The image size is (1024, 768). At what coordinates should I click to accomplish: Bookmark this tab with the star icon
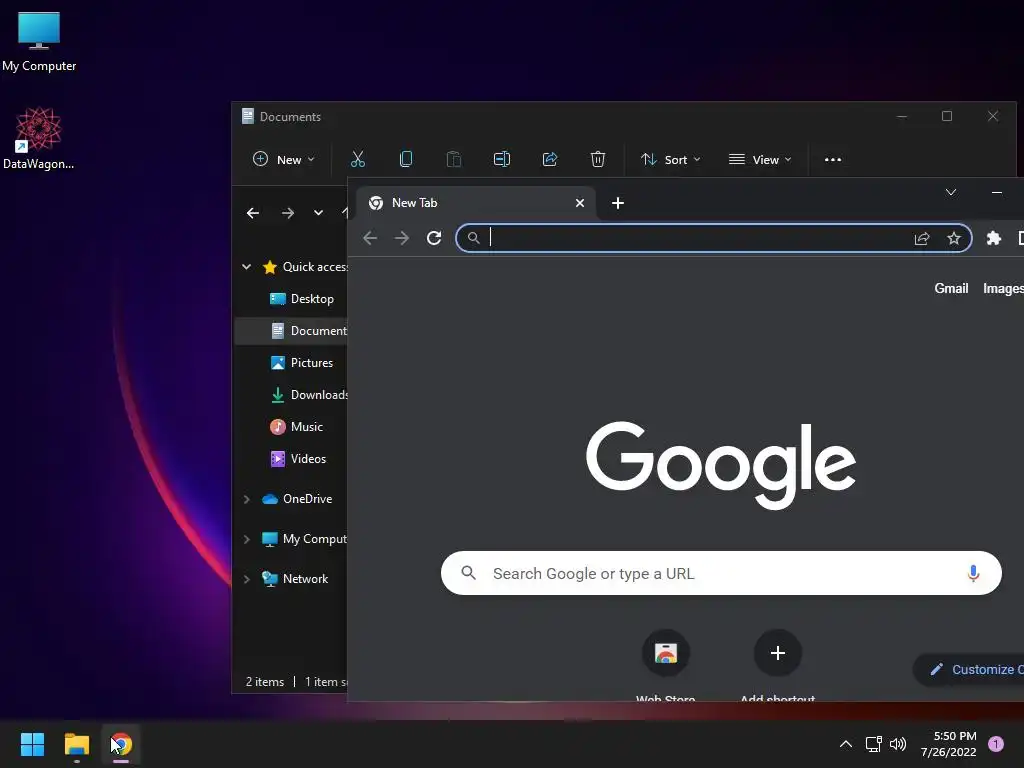click(954, 238)
